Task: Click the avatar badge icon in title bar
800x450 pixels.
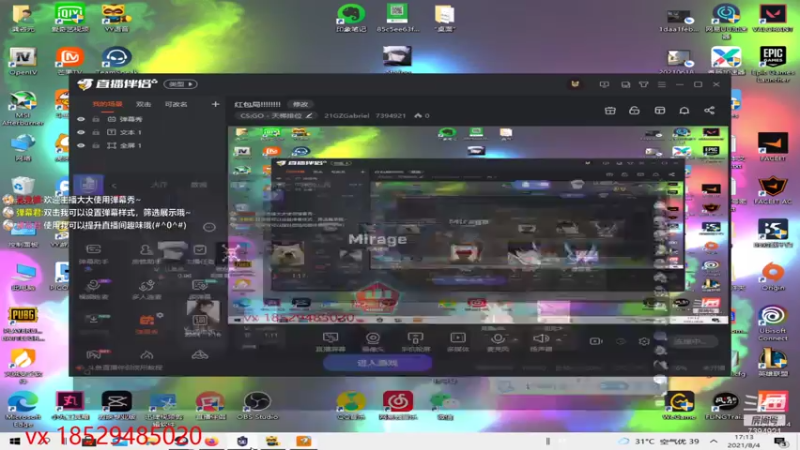Action: [575, 84]
